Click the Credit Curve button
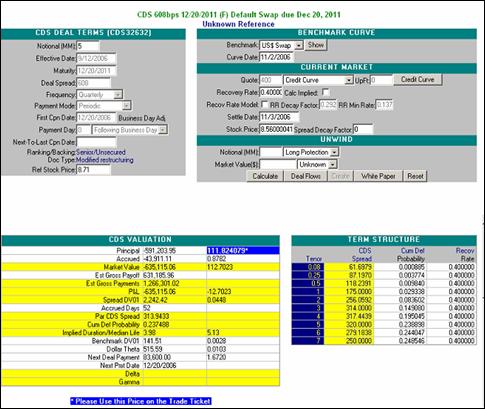Image resolution: width=485 pixels, height=409 pixels. (418, 80)
